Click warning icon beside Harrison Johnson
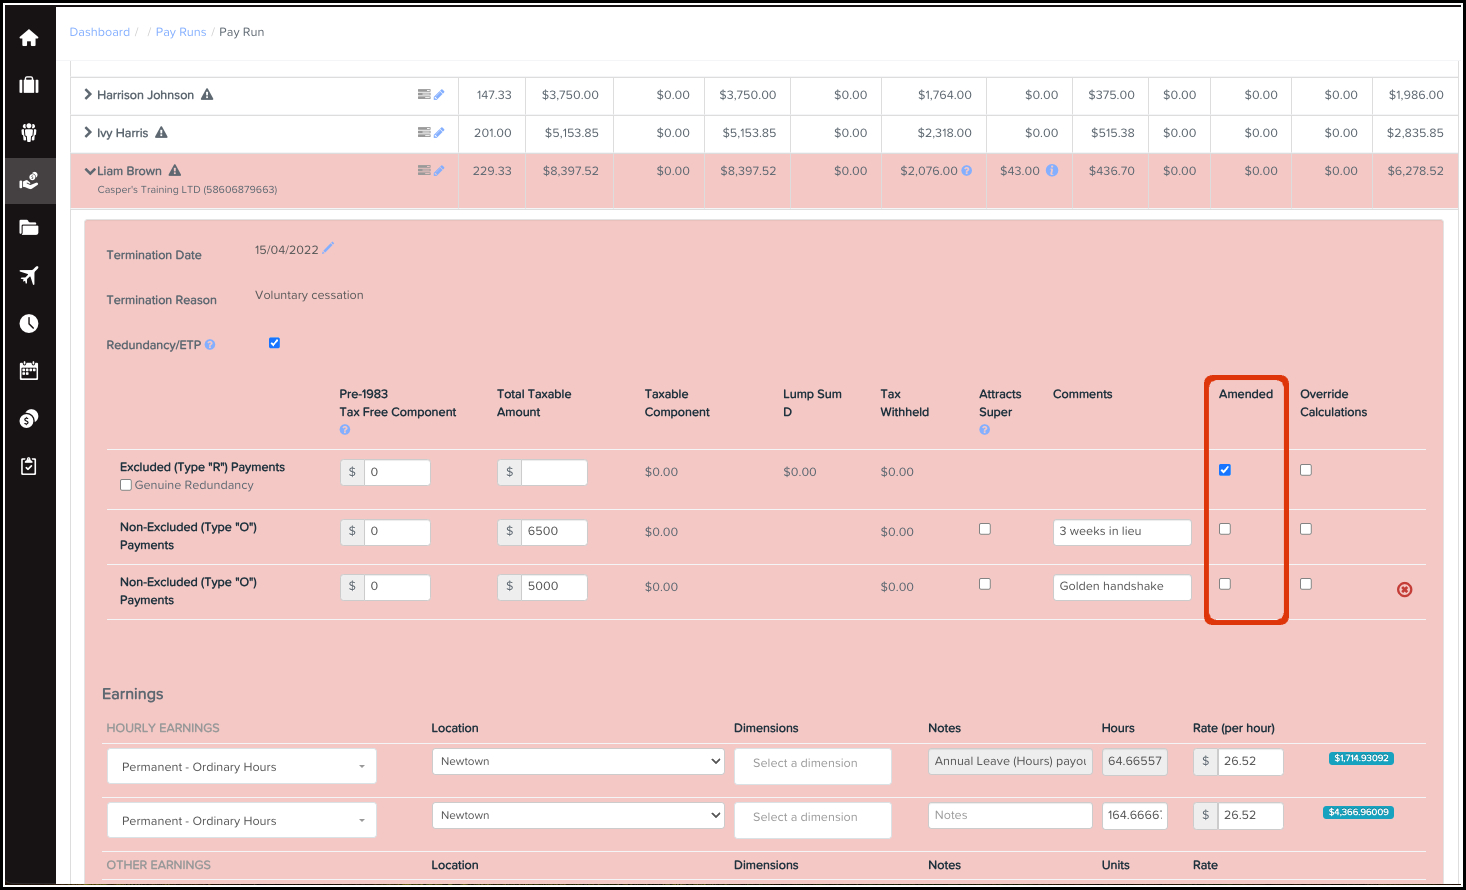Image resolution: width=1466 pixels, height=890 pixels. point(207,95)
